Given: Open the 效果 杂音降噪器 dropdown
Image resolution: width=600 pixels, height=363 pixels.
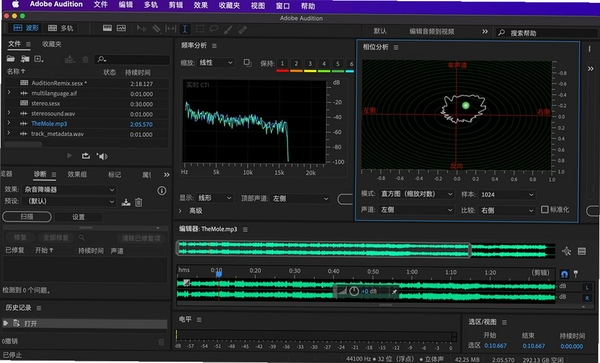Looking at the screenshot, I should [69, 189].
